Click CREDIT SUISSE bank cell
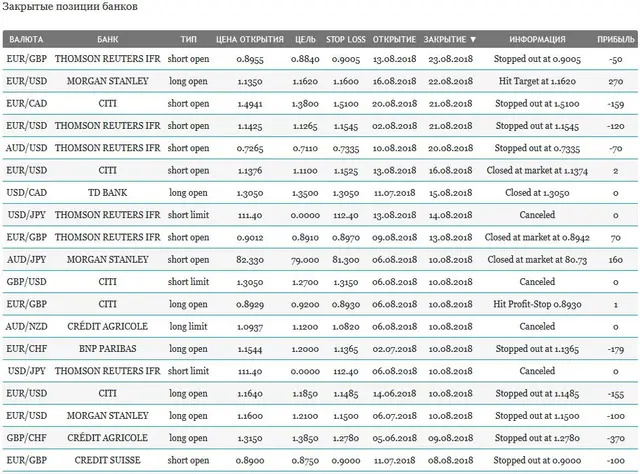Screen dimensions: 640x474 (x=108, y=460)
